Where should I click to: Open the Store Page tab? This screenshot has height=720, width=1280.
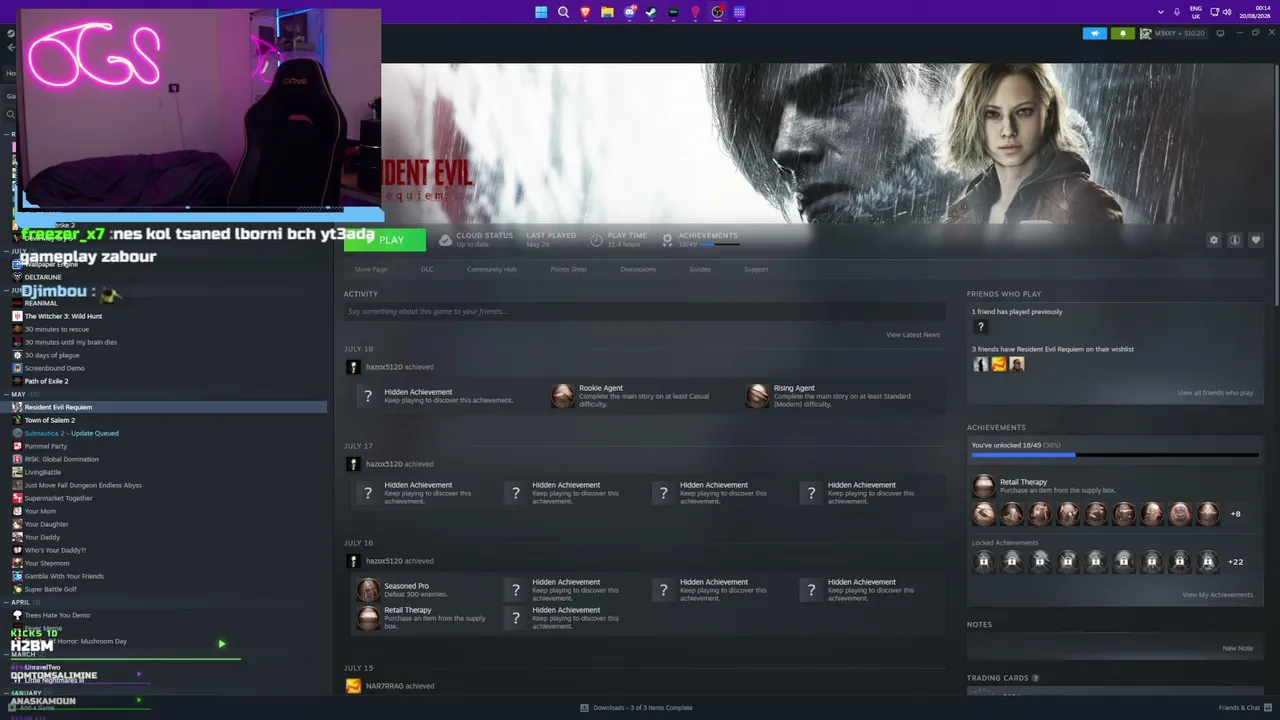point(371,269)
